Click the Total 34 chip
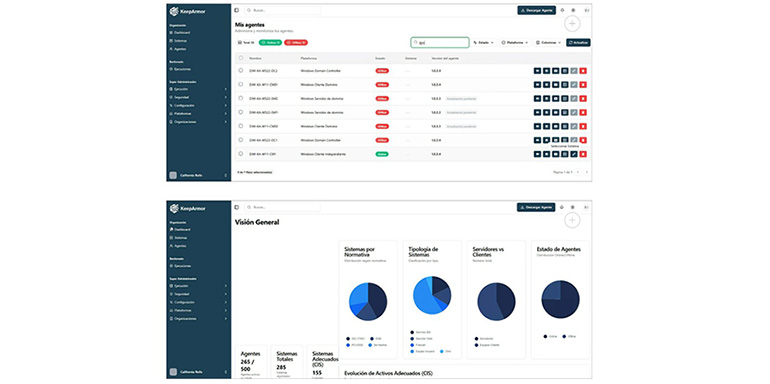This screenshot has width=770, height=384. [246, 43]
